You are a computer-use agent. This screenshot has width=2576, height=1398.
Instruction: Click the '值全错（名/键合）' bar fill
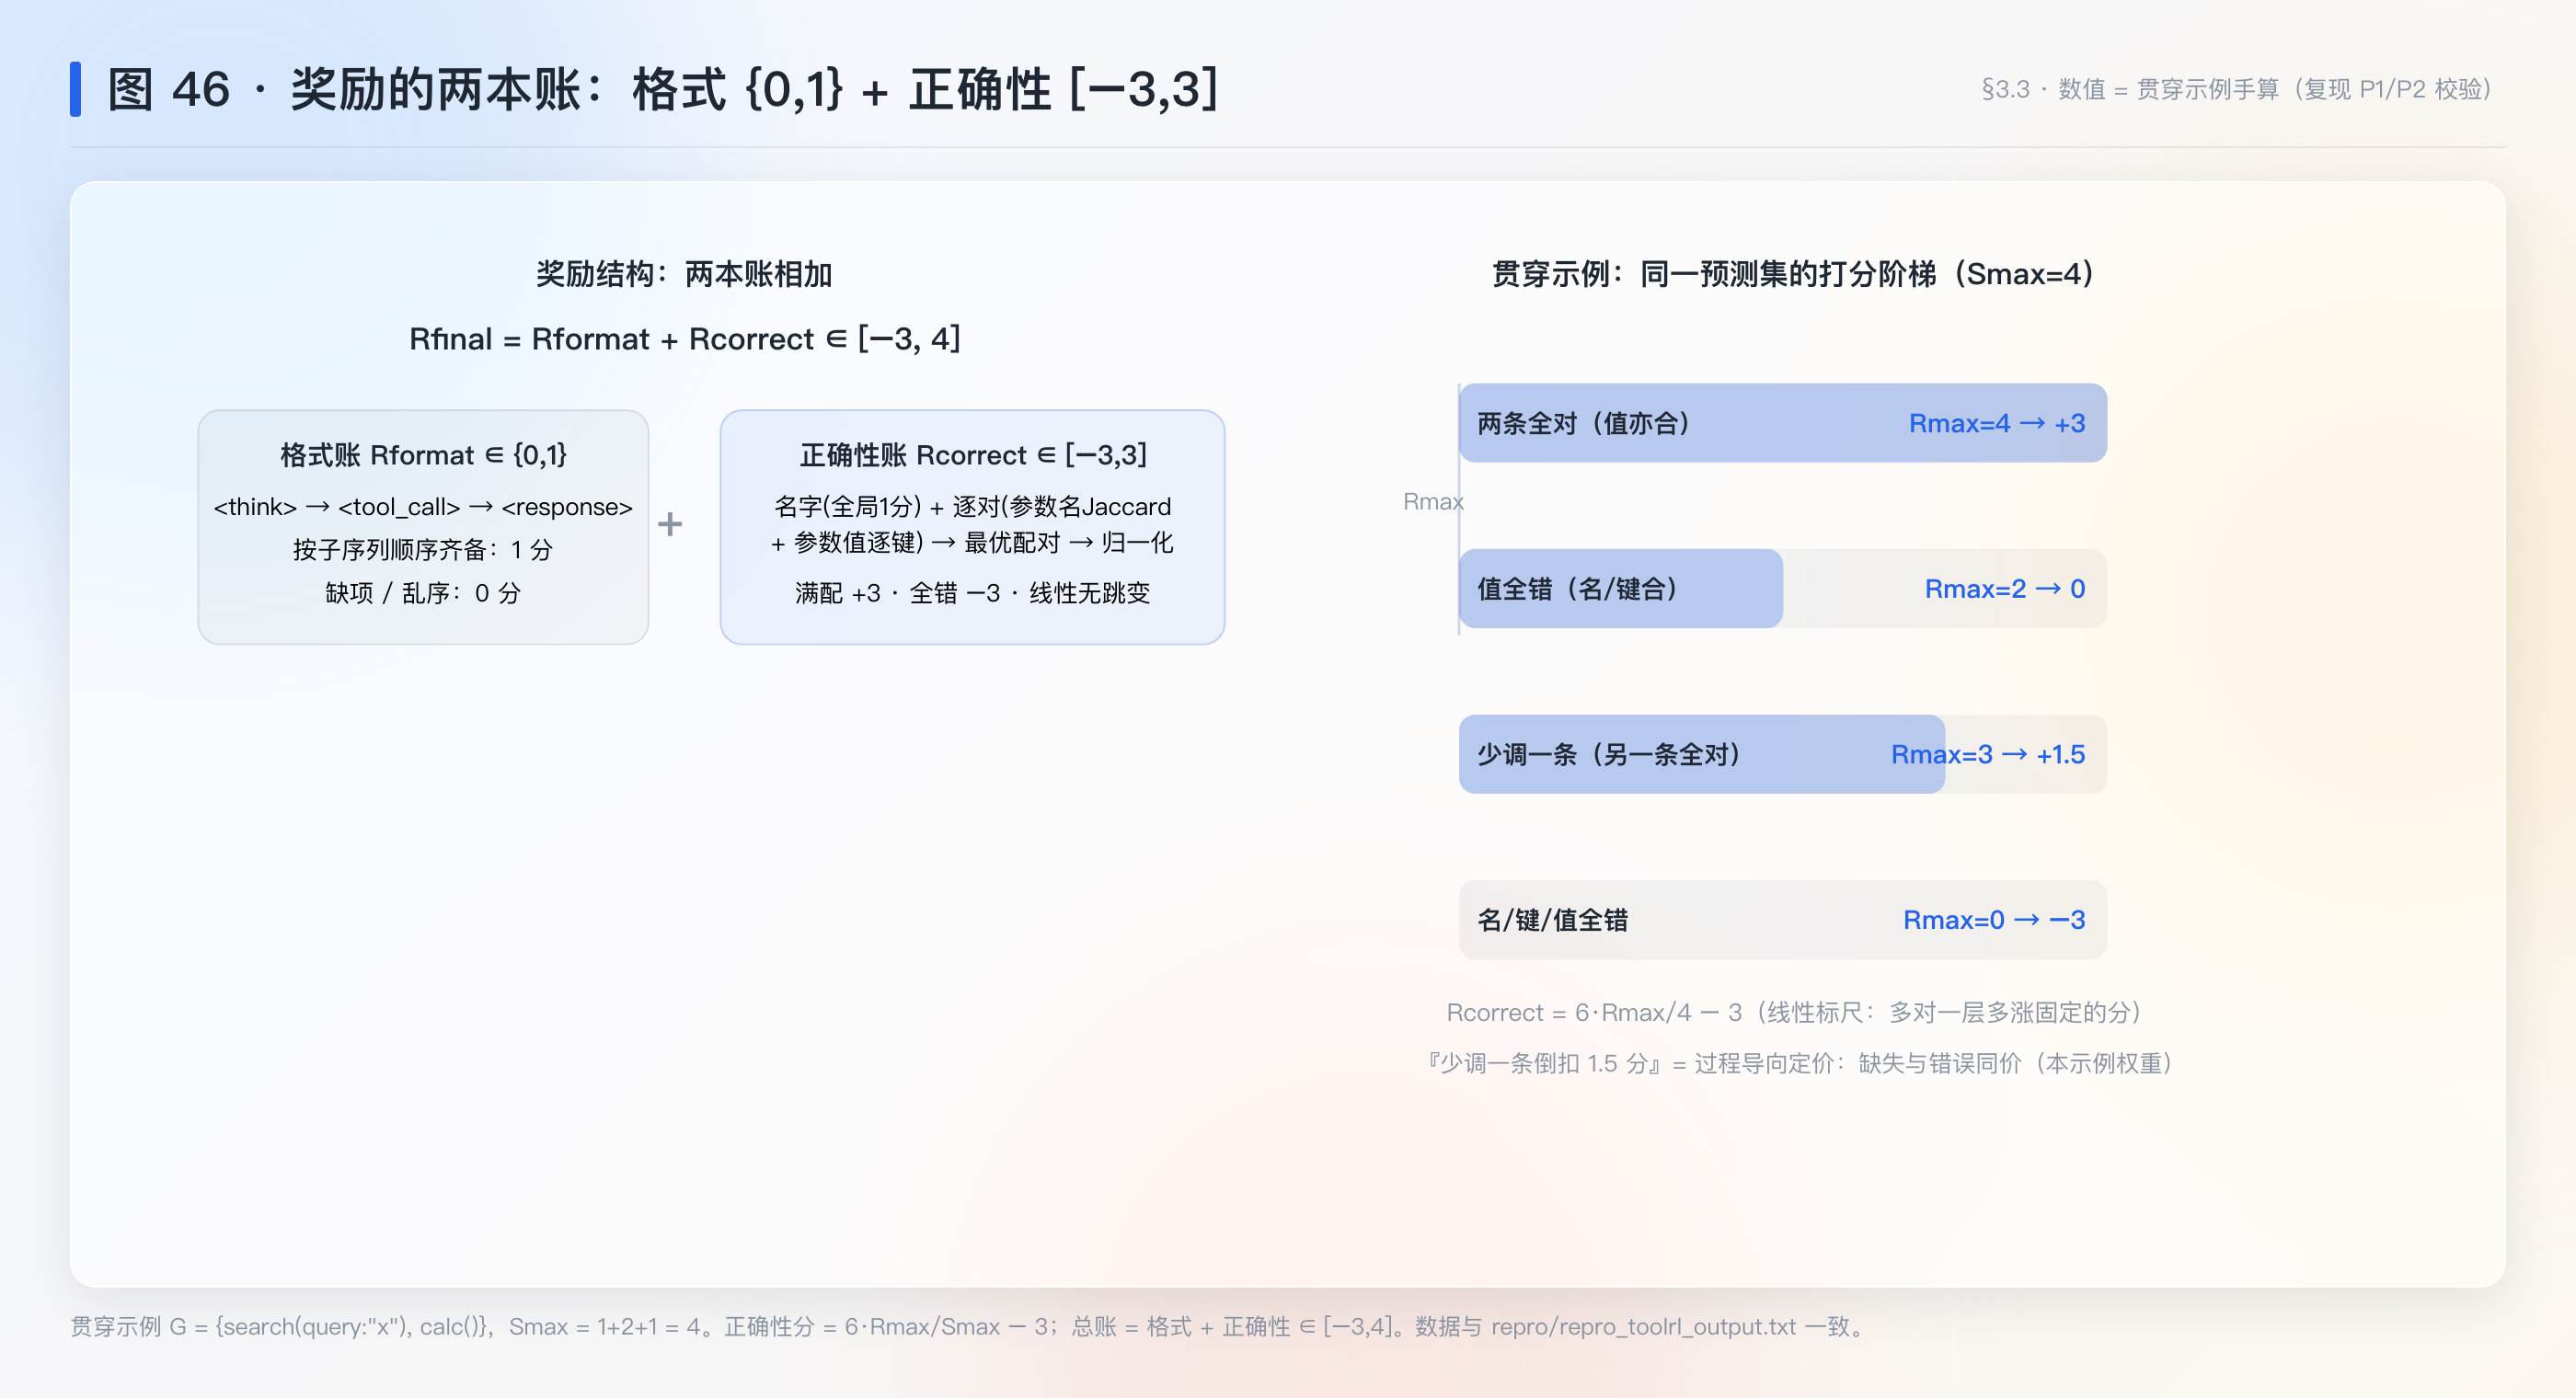tap(1621, 589)
